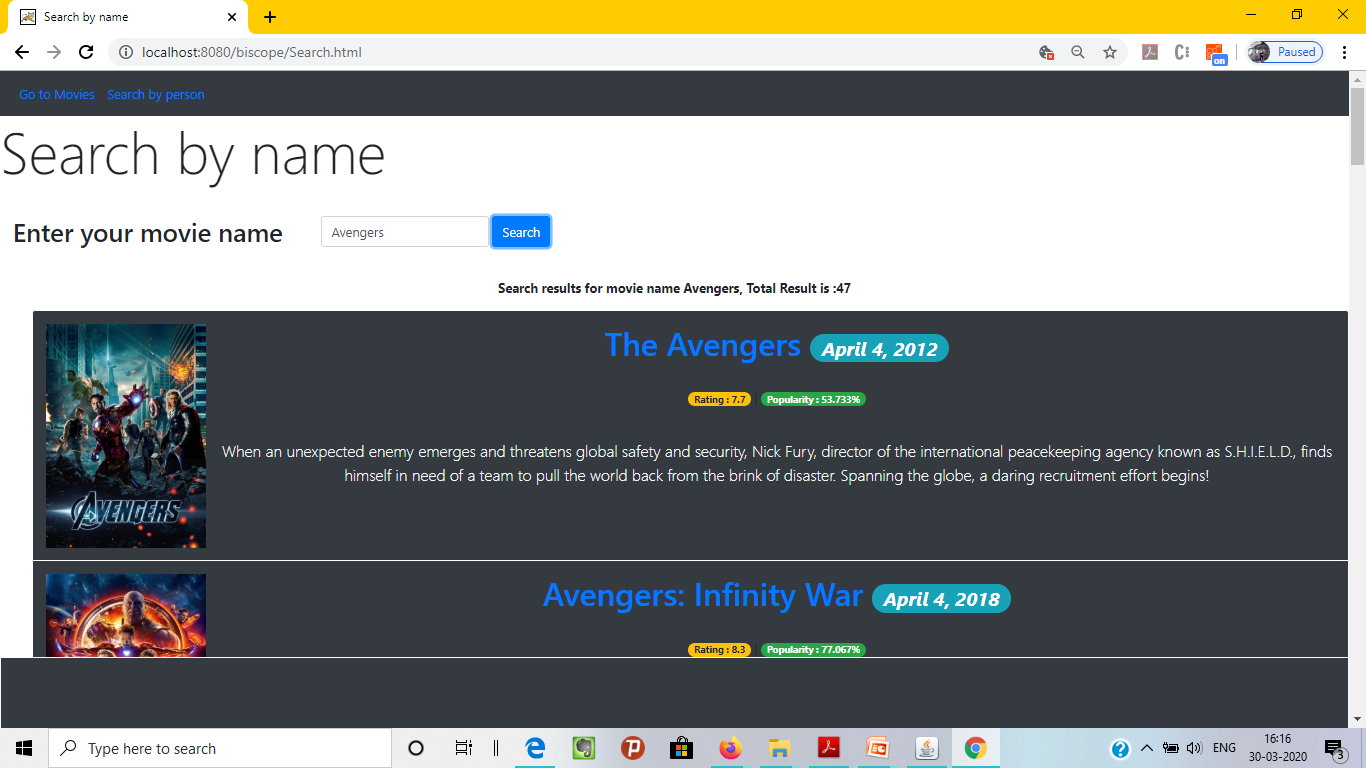Image resolution: width=1366 pixels, height=768 pixels.
Task: Click the browser Forward arrow
Action: click(x=54, y=52)
